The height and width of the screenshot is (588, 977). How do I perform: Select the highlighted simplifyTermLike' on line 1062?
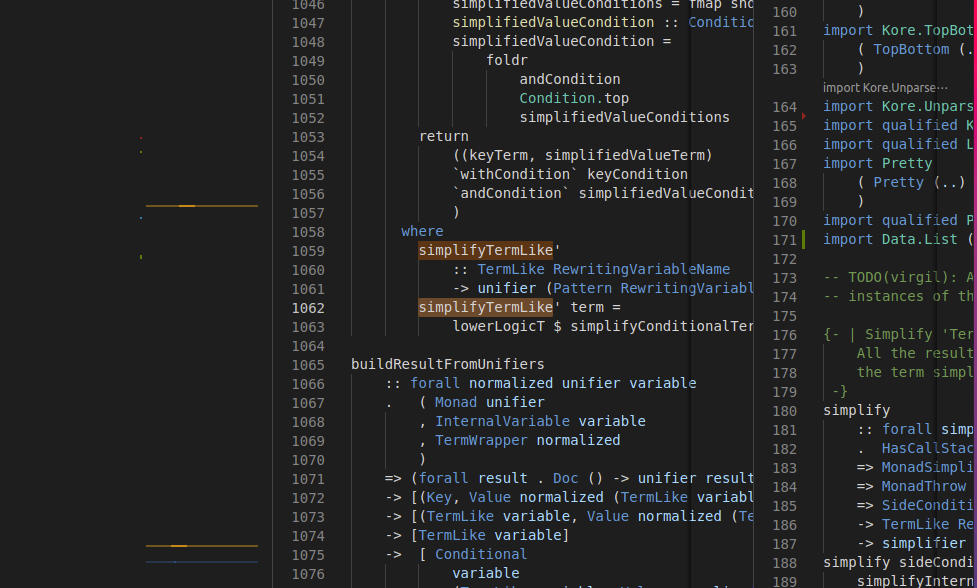pyautogui.click(x=486, y=307)
